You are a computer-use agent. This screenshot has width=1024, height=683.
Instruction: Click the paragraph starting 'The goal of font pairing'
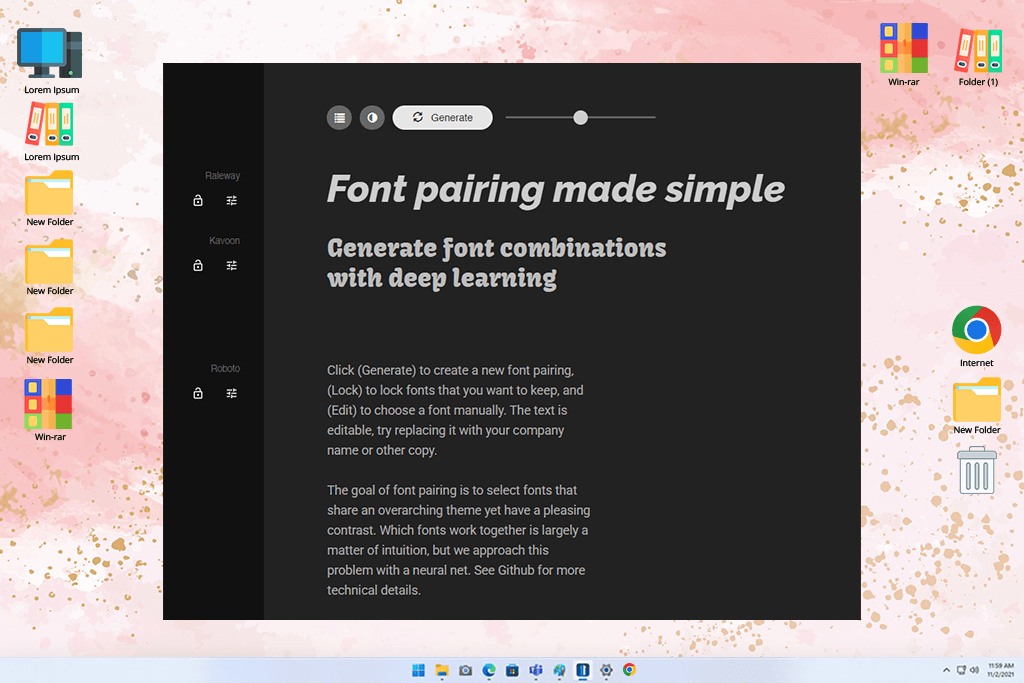pyautogui.click(x=458, y=540)
